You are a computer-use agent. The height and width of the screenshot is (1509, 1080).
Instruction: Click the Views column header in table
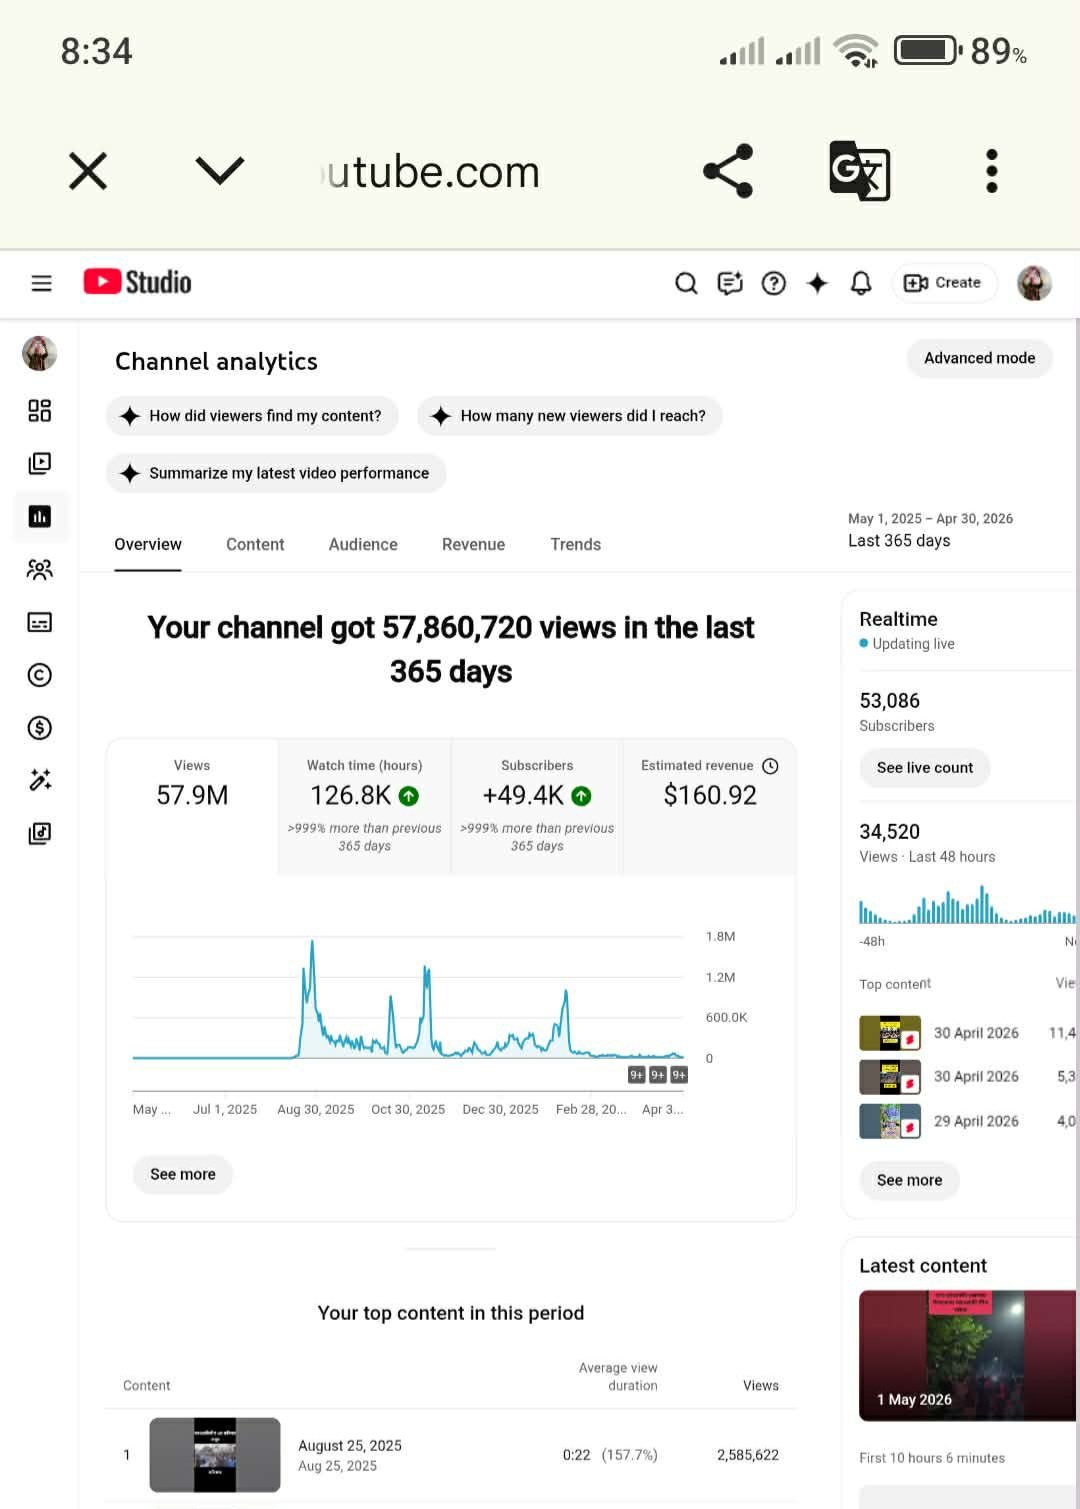coord(760,1386)
